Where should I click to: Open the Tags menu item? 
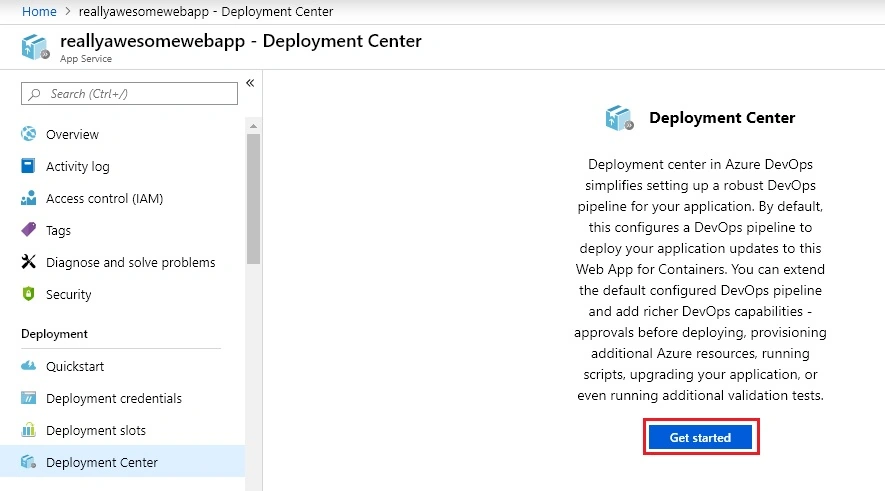pos(122,230)
